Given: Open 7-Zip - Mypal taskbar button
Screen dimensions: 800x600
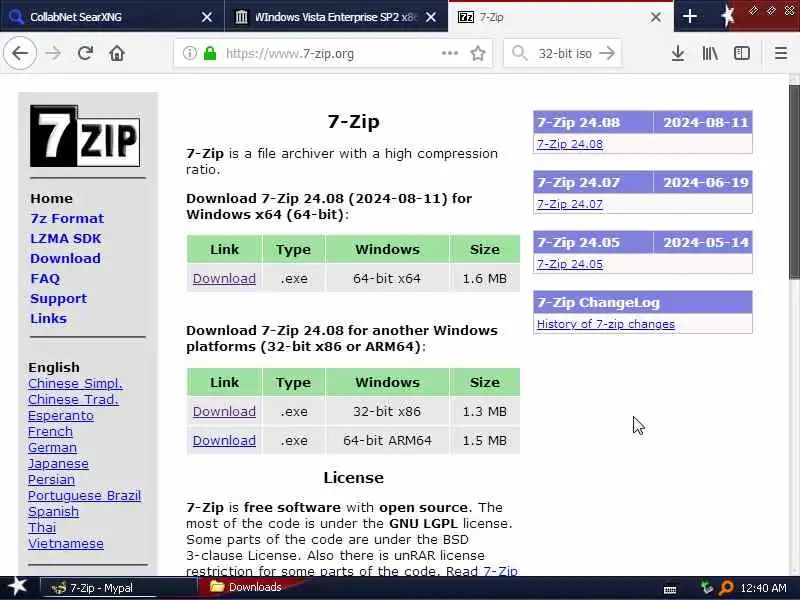Looking at the screenshot, I should click(118, 588).
